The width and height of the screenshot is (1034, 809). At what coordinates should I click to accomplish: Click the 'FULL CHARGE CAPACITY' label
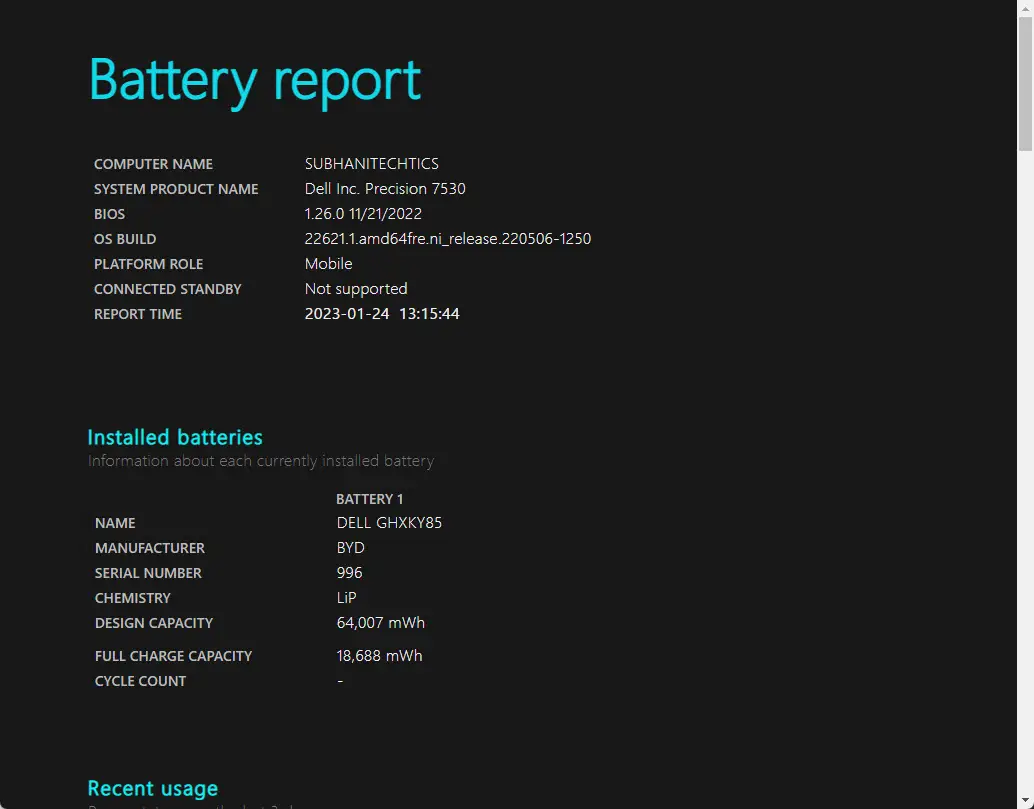click(x=173, y=657)
